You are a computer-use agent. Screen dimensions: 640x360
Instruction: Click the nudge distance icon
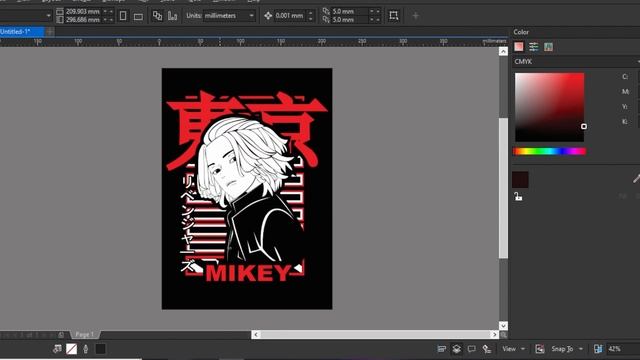tap(268, 16)
